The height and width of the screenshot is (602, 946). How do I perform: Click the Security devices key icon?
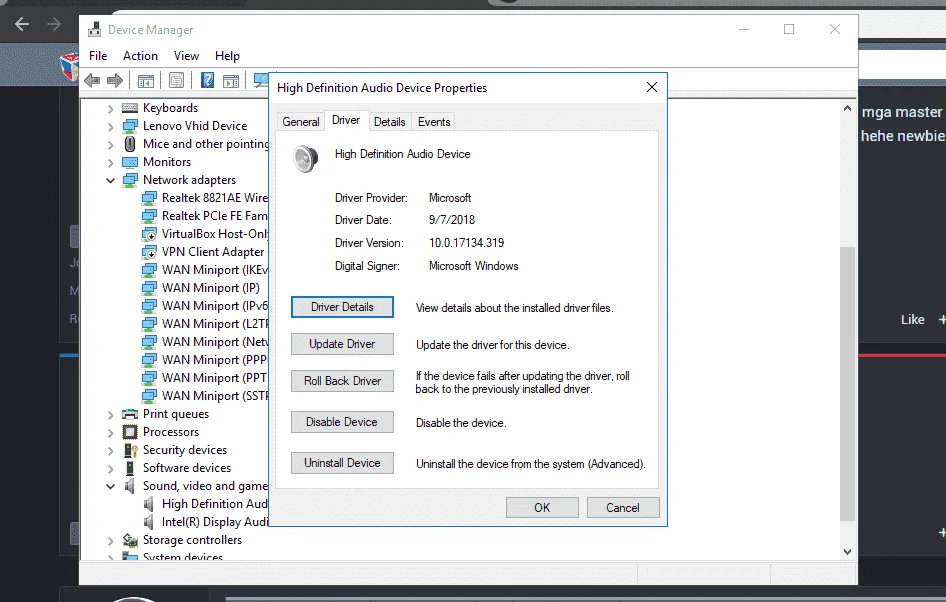click(131, 450)
